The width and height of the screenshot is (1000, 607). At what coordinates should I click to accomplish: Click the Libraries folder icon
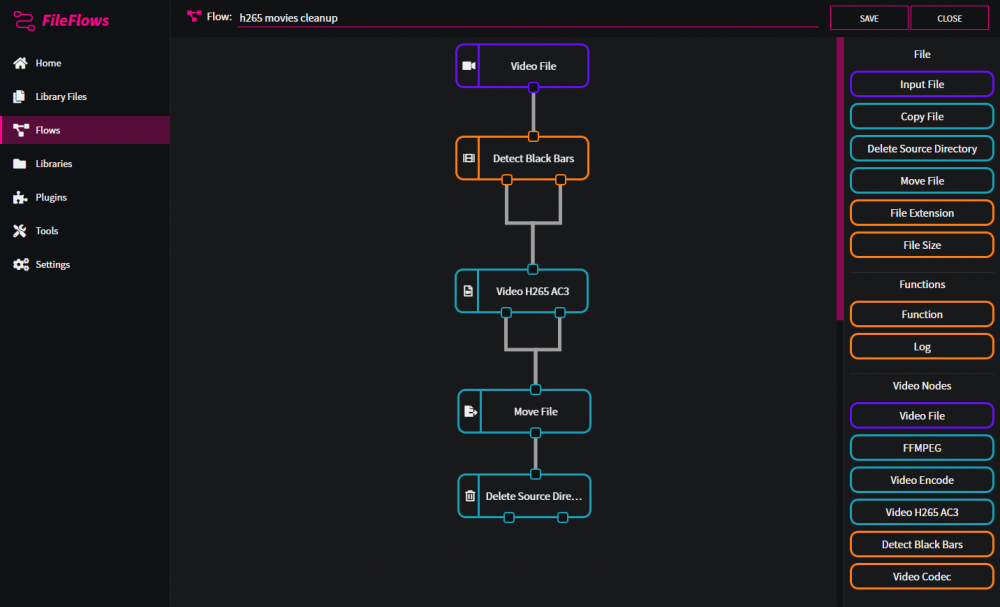[x=20, y=164]
